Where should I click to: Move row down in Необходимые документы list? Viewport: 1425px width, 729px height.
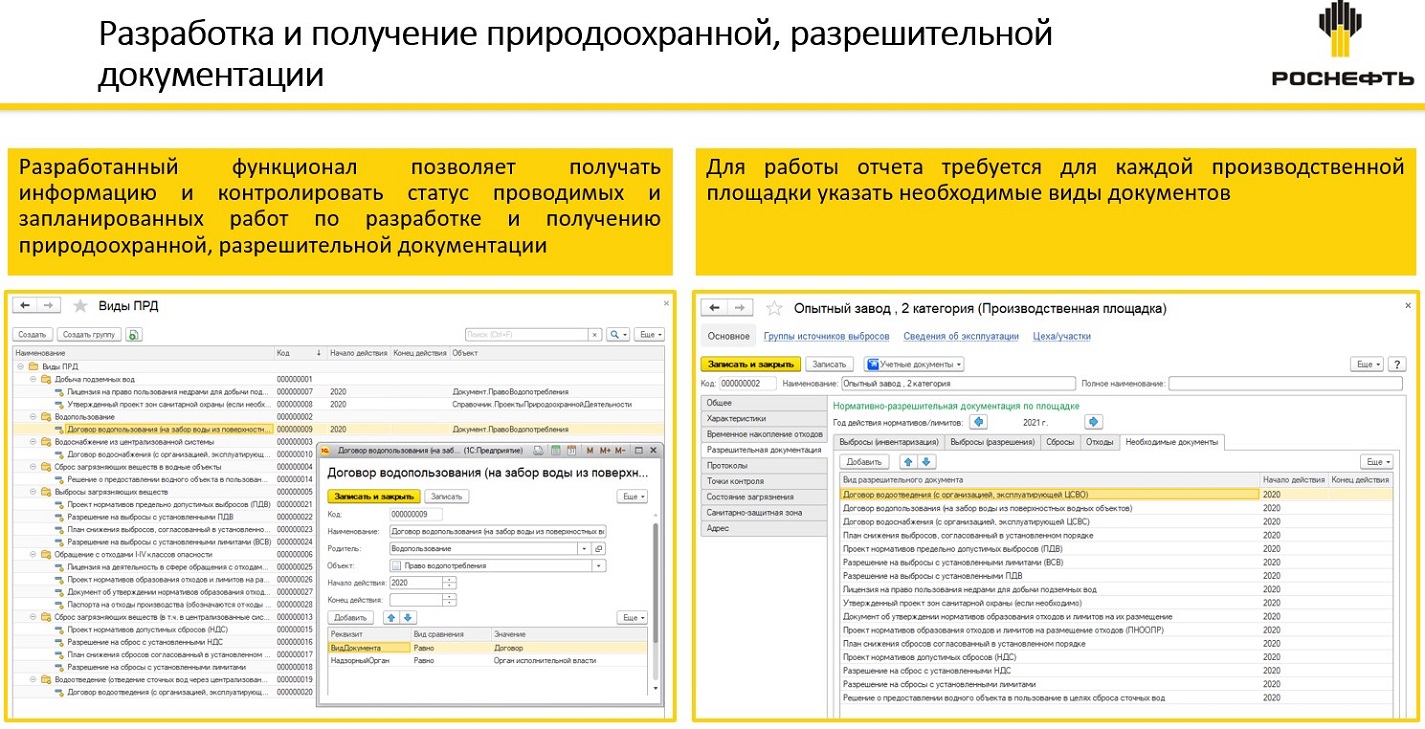[927, 462]
